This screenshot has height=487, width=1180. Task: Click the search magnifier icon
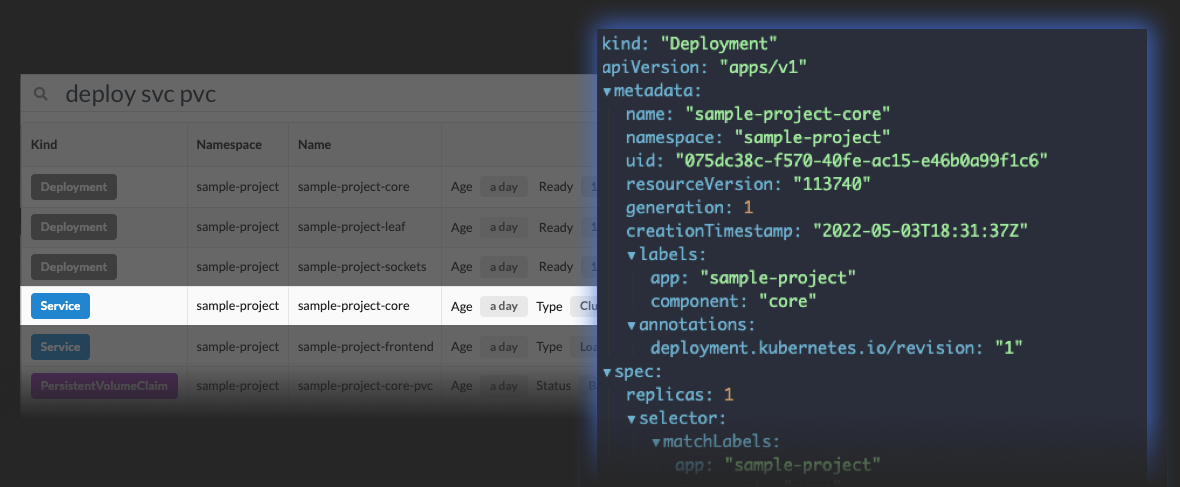point(41,94)
